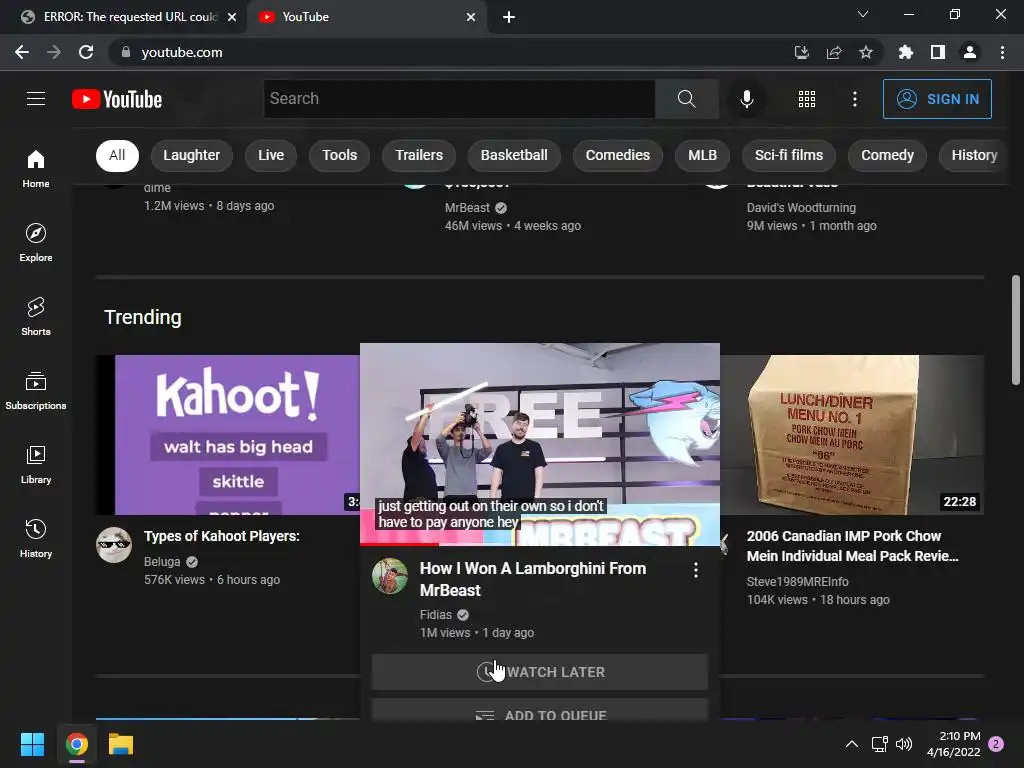Open 2006 Canadian IMP Pork Chow Mein title
The width and height of the screenshot is (1024, 768).
point(852,546)
